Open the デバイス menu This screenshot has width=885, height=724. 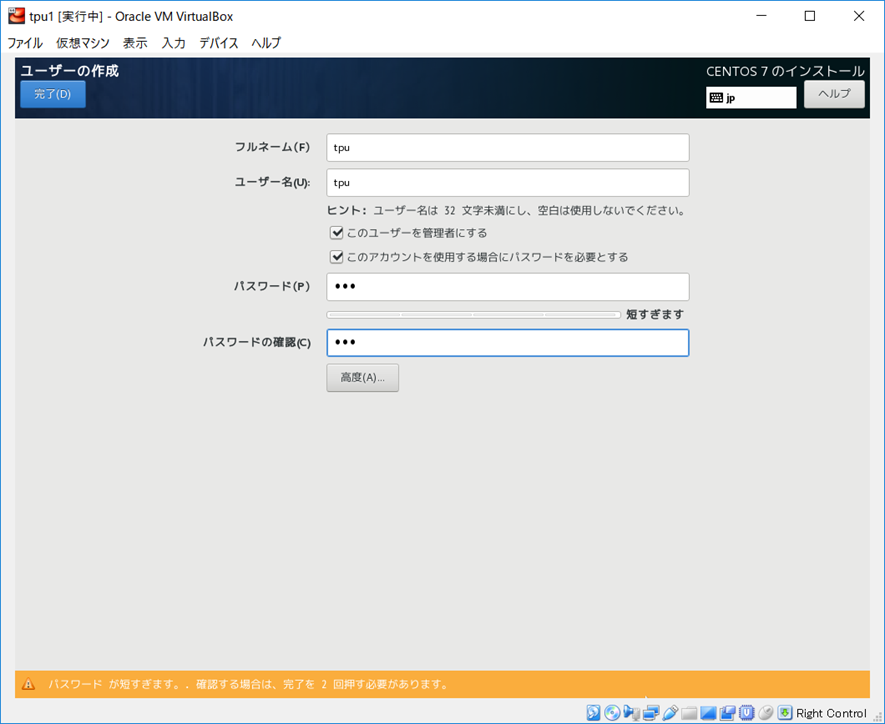[x=218, y=43]
